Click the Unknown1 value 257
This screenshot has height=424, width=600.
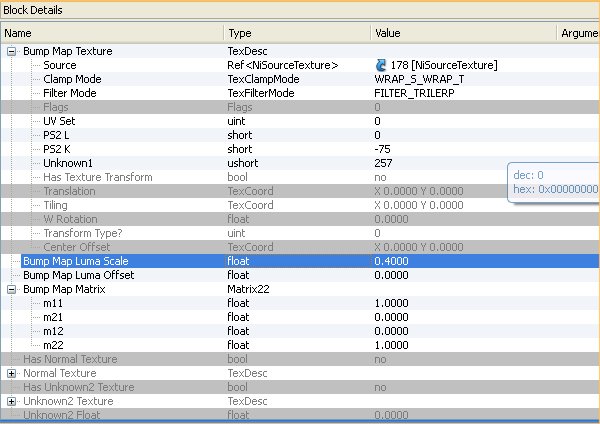pos(384,163)
